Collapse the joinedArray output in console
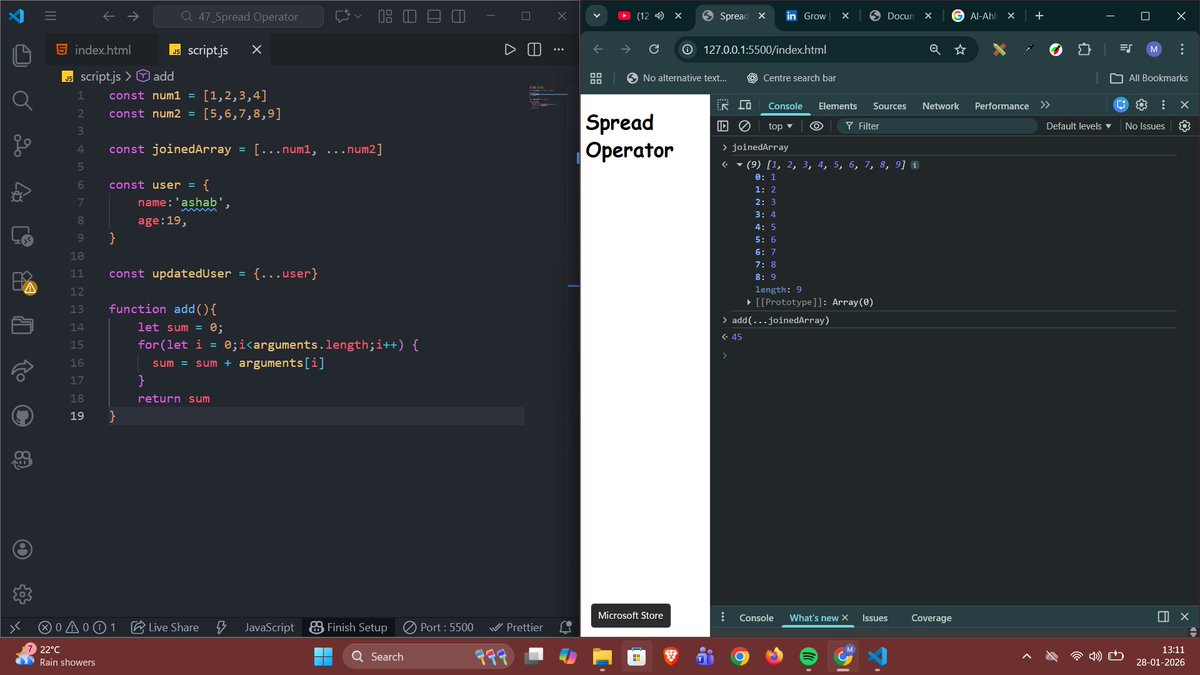This screenshot has width=1200, height=675. pos(739,164)
